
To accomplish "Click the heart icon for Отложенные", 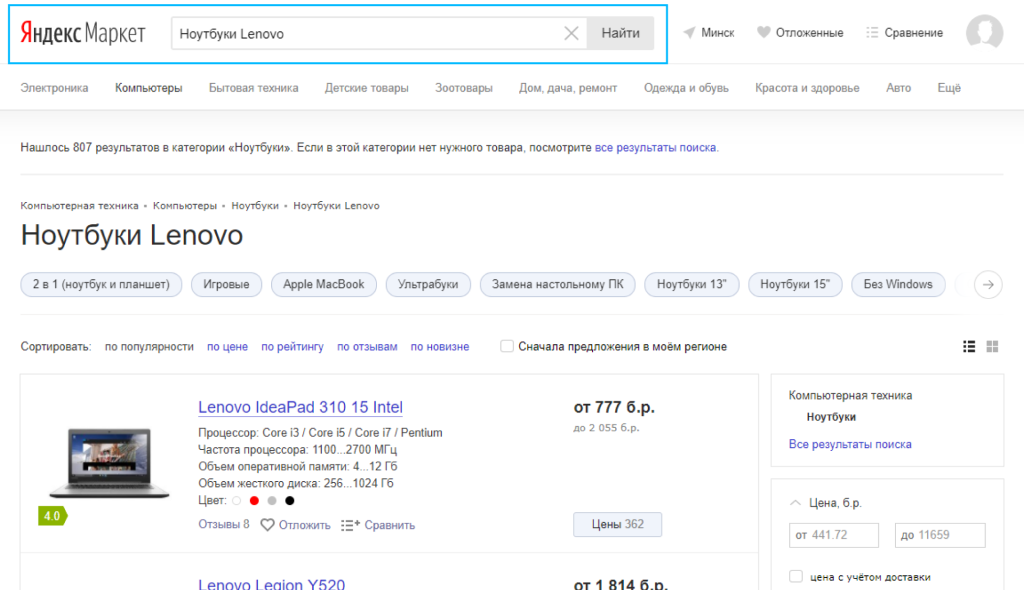I will coord(763,32).
